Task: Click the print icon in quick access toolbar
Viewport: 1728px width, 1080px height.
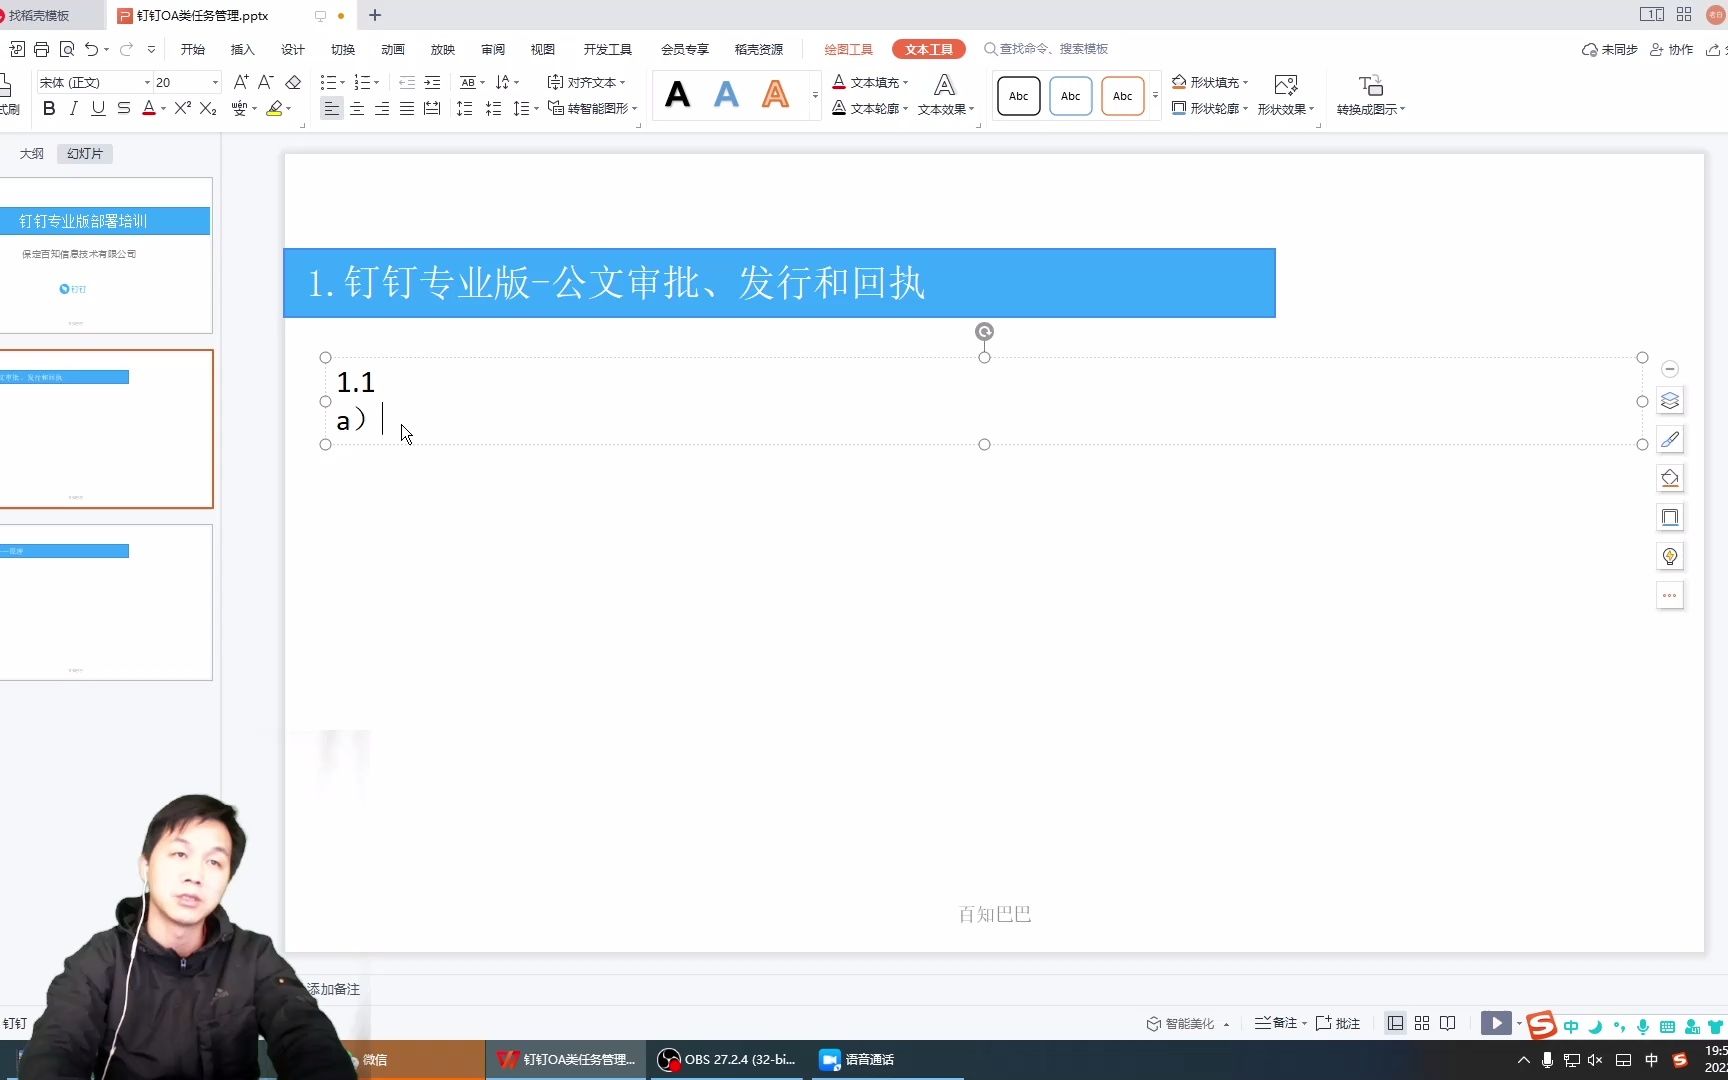Action: click(41, 49)
